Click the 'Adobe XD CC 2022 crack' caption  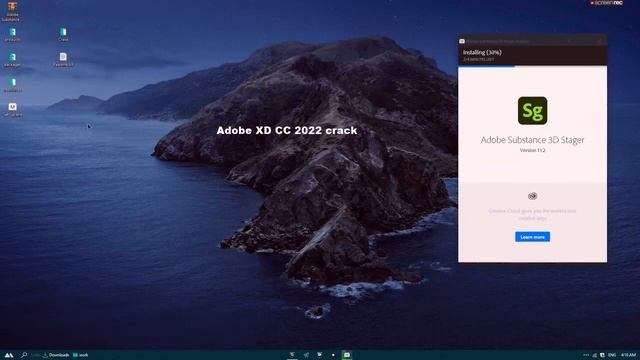(287, 131)
